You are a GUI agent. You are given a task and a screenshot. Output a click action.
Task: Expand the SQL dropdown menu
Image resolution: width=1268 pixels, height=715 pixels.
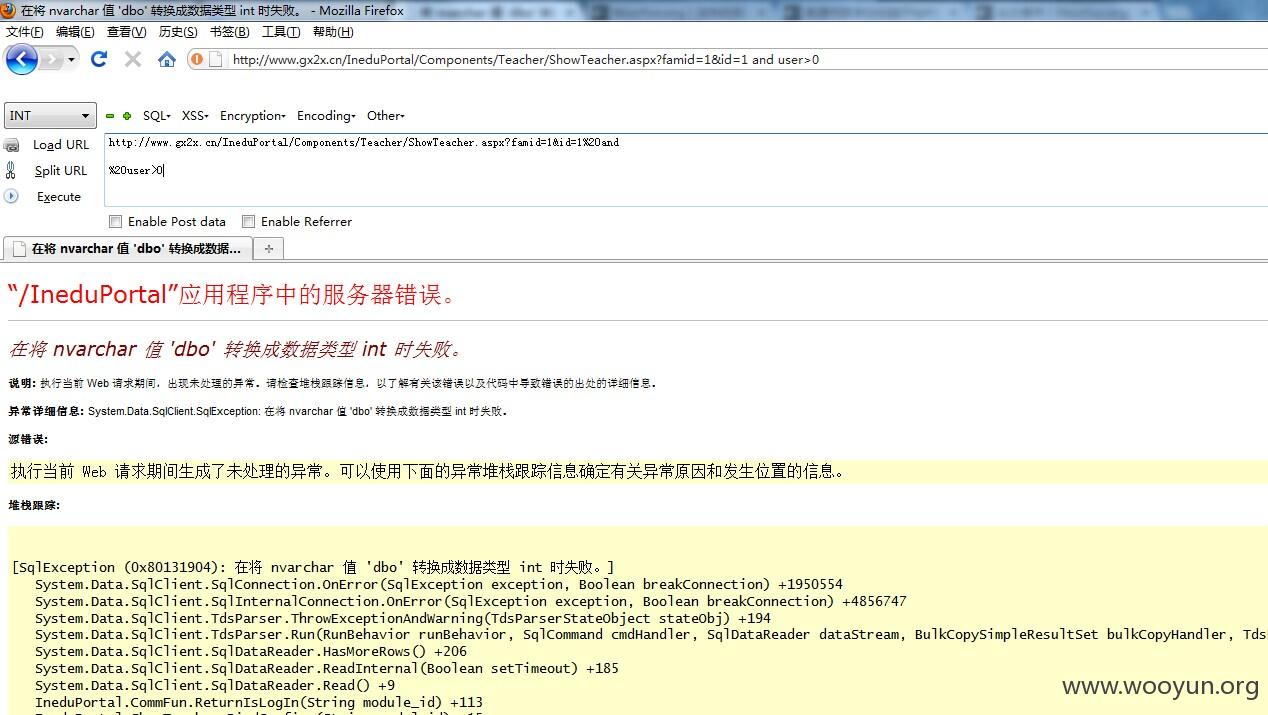click(157, 116)
